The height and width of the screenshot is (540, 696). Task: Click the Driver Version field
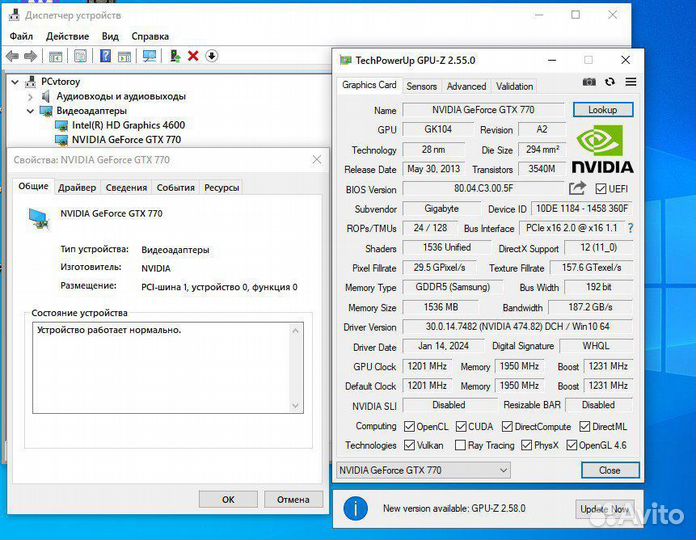coord(518,327)
